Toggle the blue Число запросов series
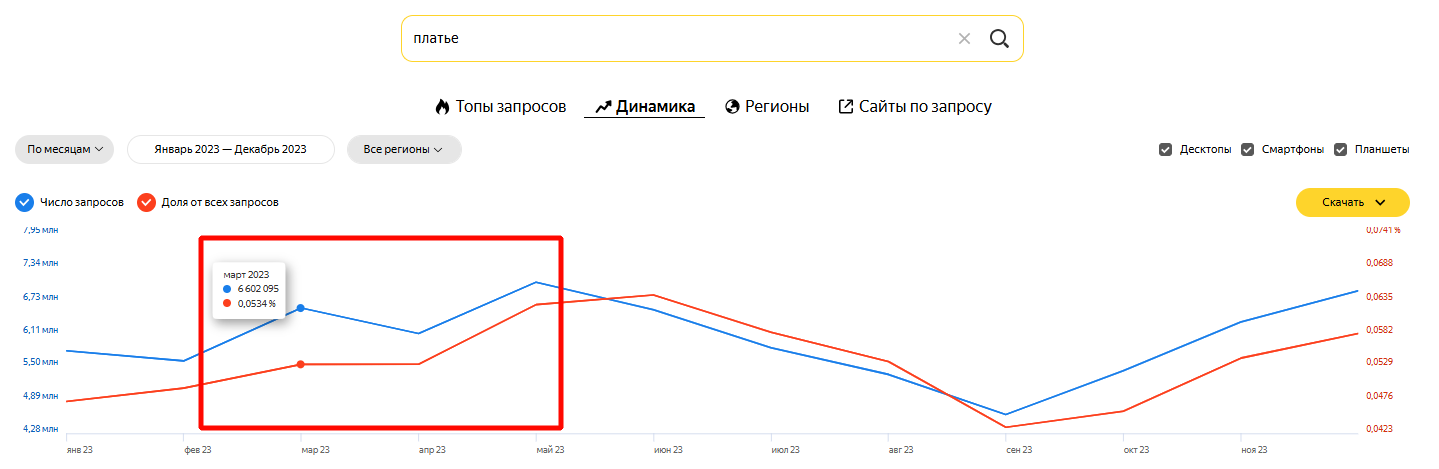1439x469 pixels. pos(25,202)
